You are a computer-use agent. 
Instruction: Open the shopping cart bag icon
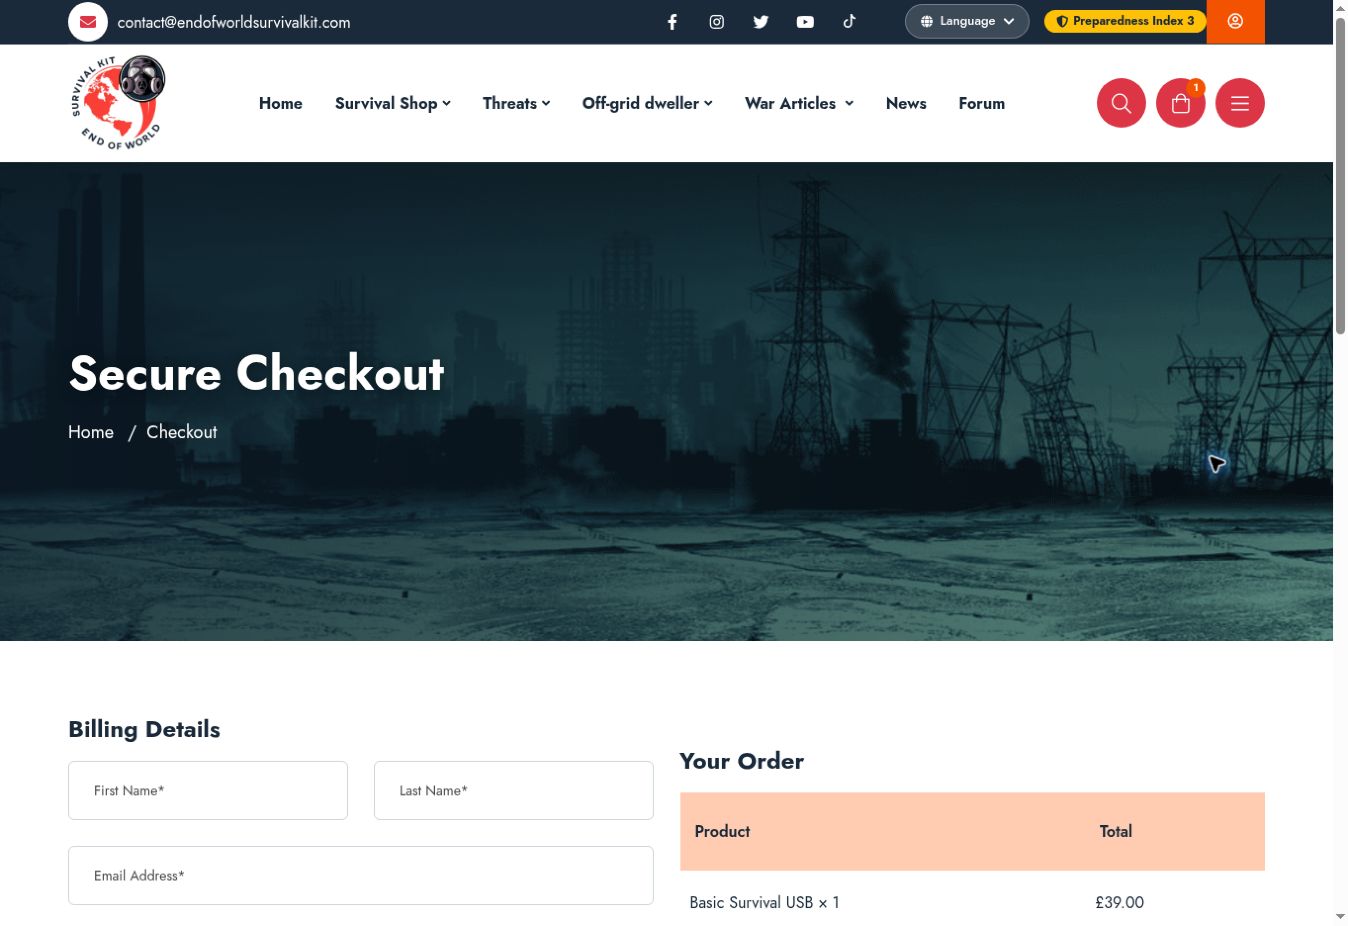pos(1181,103)
